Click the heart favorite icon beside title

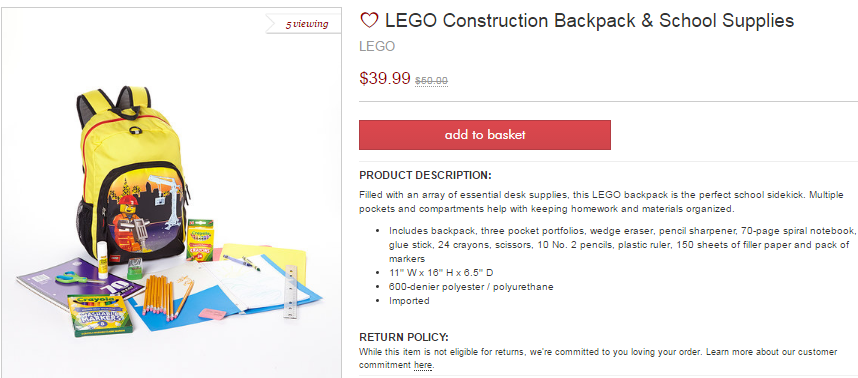click(x=369, y=21)
